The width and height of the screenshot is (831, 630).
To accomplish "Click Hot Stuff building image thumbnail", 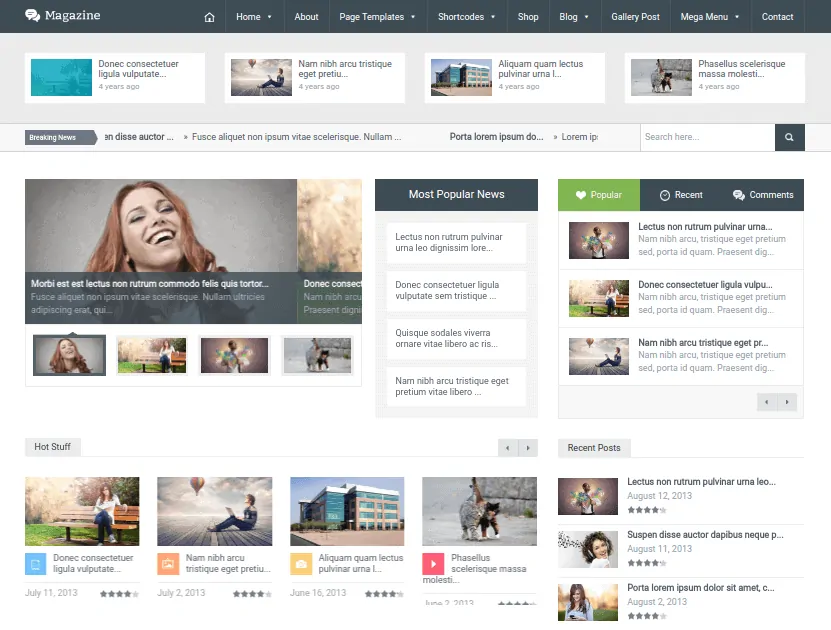I will [347, 511].
